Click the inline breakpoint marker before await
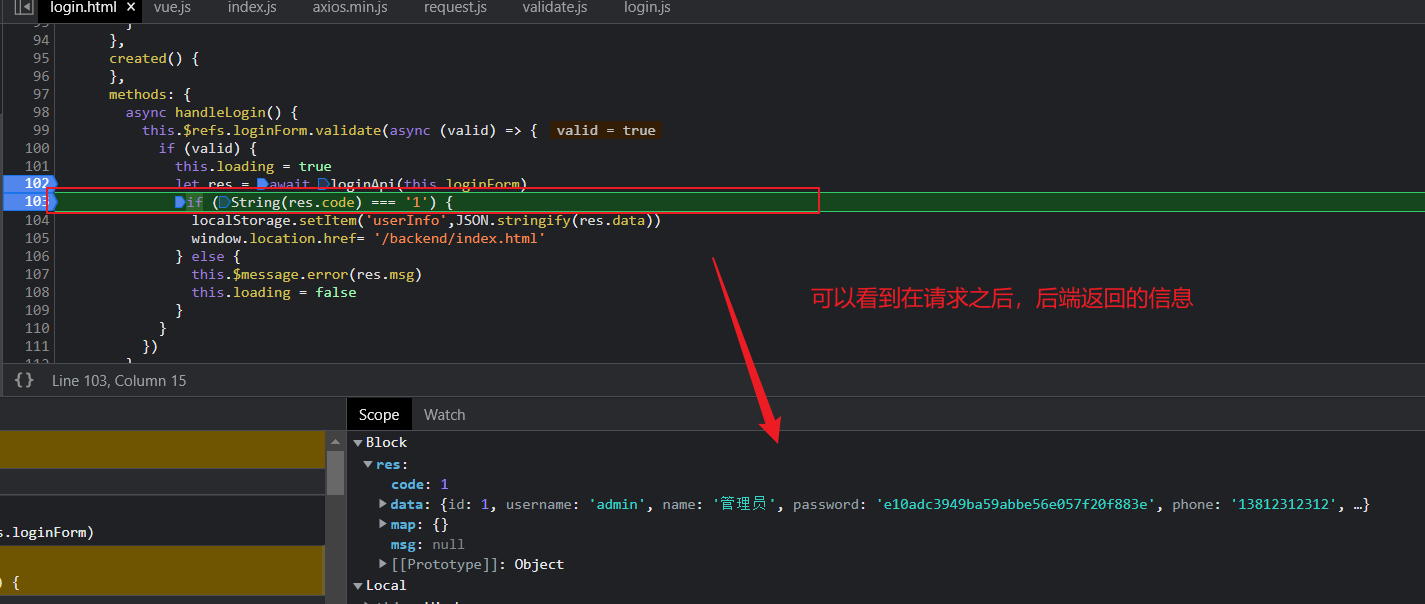Image resolution: width=1425 pixels, height=604 pixels. [262, 184]
